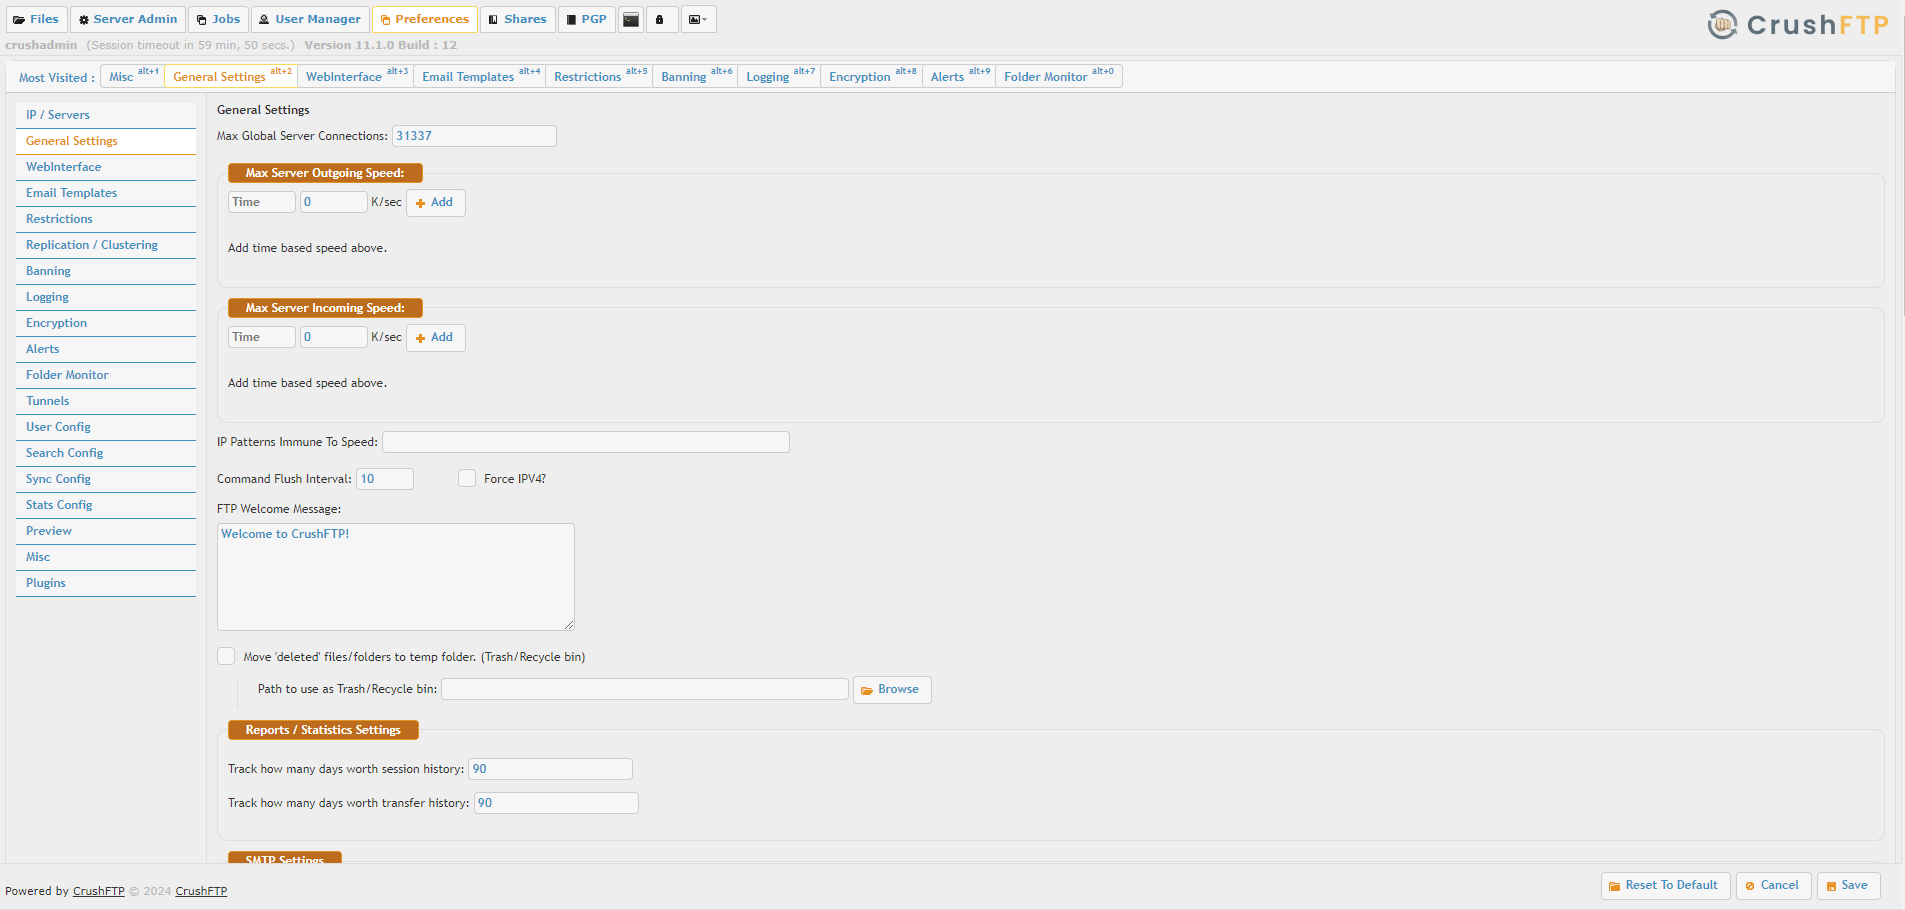Click Reset To Default button
Screen dimensions: 1905x910
pyautogui.click(x=1665, y=886)
